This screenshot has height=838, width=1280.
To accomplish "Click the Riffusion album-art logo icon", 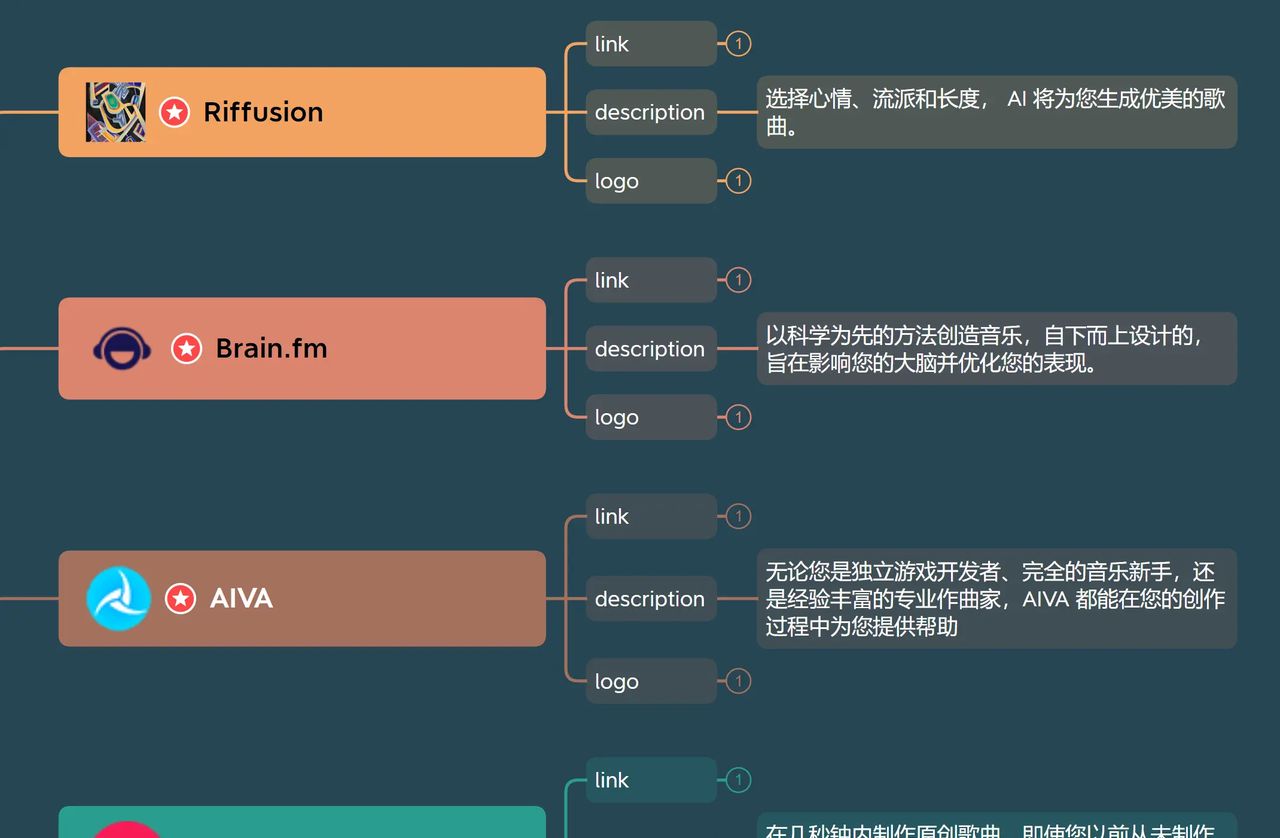I will click(115, 112).
